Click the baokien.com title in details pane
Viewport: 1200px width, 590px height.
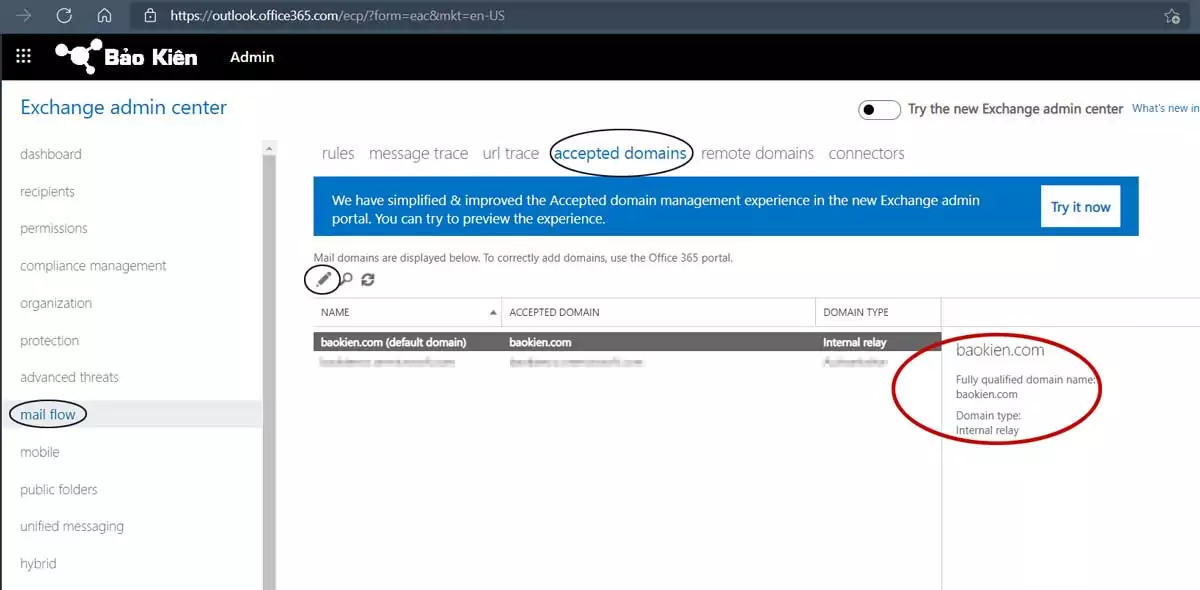(1000, 350)
